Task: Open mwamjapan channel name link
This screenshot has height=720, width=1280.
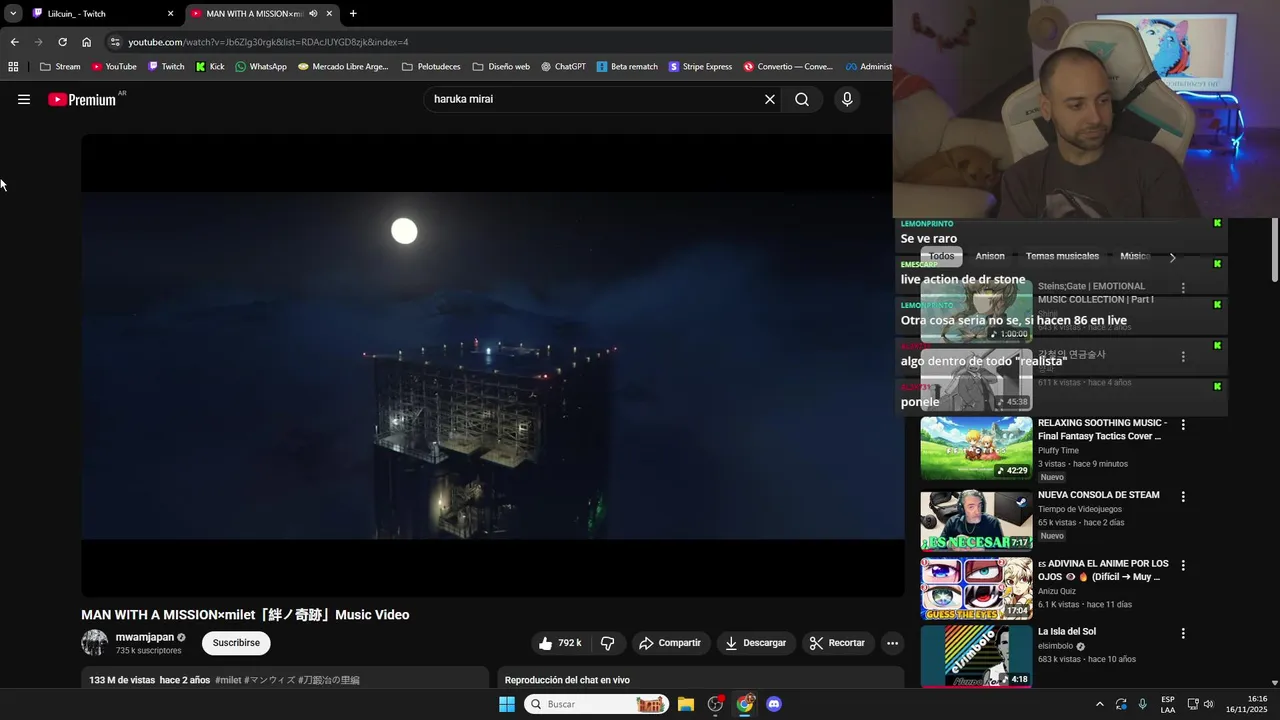Action: pos(145,637)
